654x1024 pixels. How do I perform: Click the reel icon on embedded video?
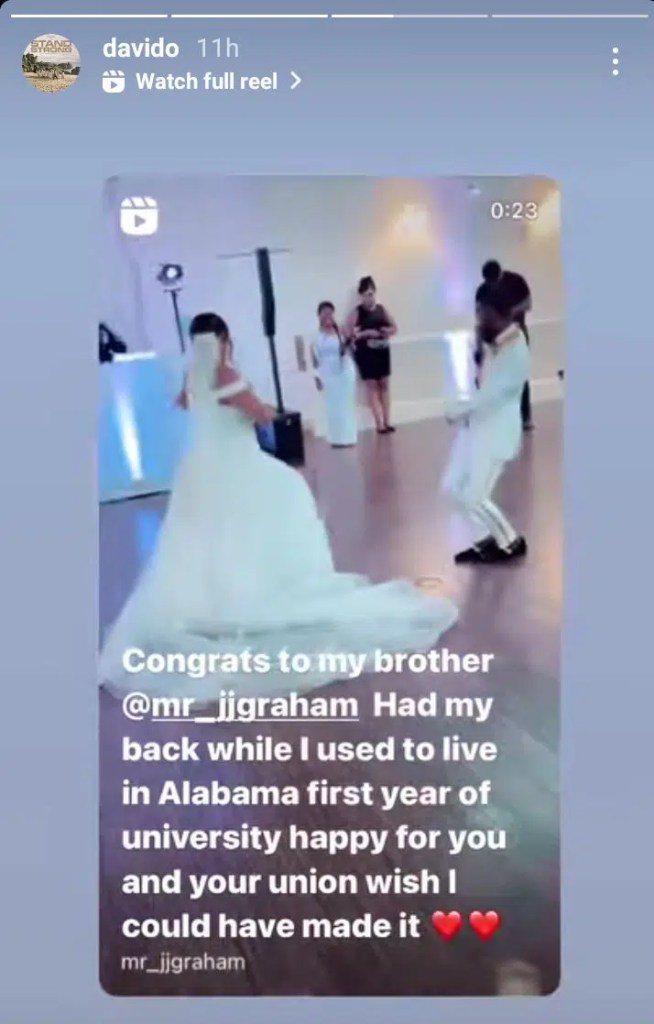point(139,215)
